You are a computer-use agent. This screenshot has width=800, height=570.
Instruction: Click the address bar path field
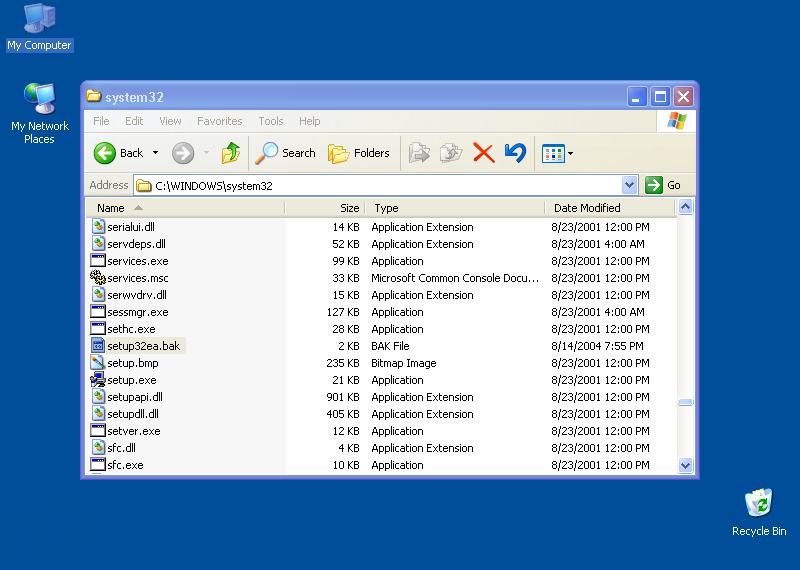coord(378,185)
